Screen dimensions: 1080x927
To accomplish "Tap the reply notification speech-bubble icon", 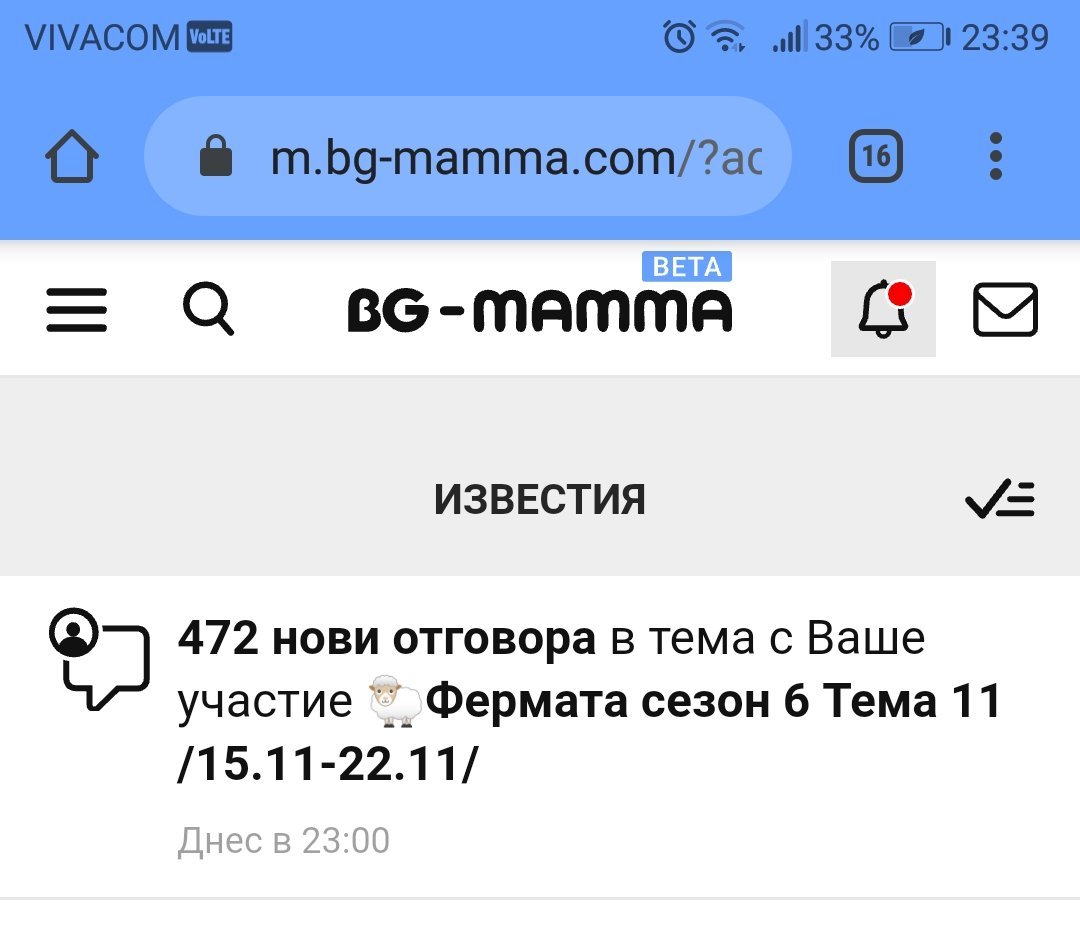I will [98, 657].
